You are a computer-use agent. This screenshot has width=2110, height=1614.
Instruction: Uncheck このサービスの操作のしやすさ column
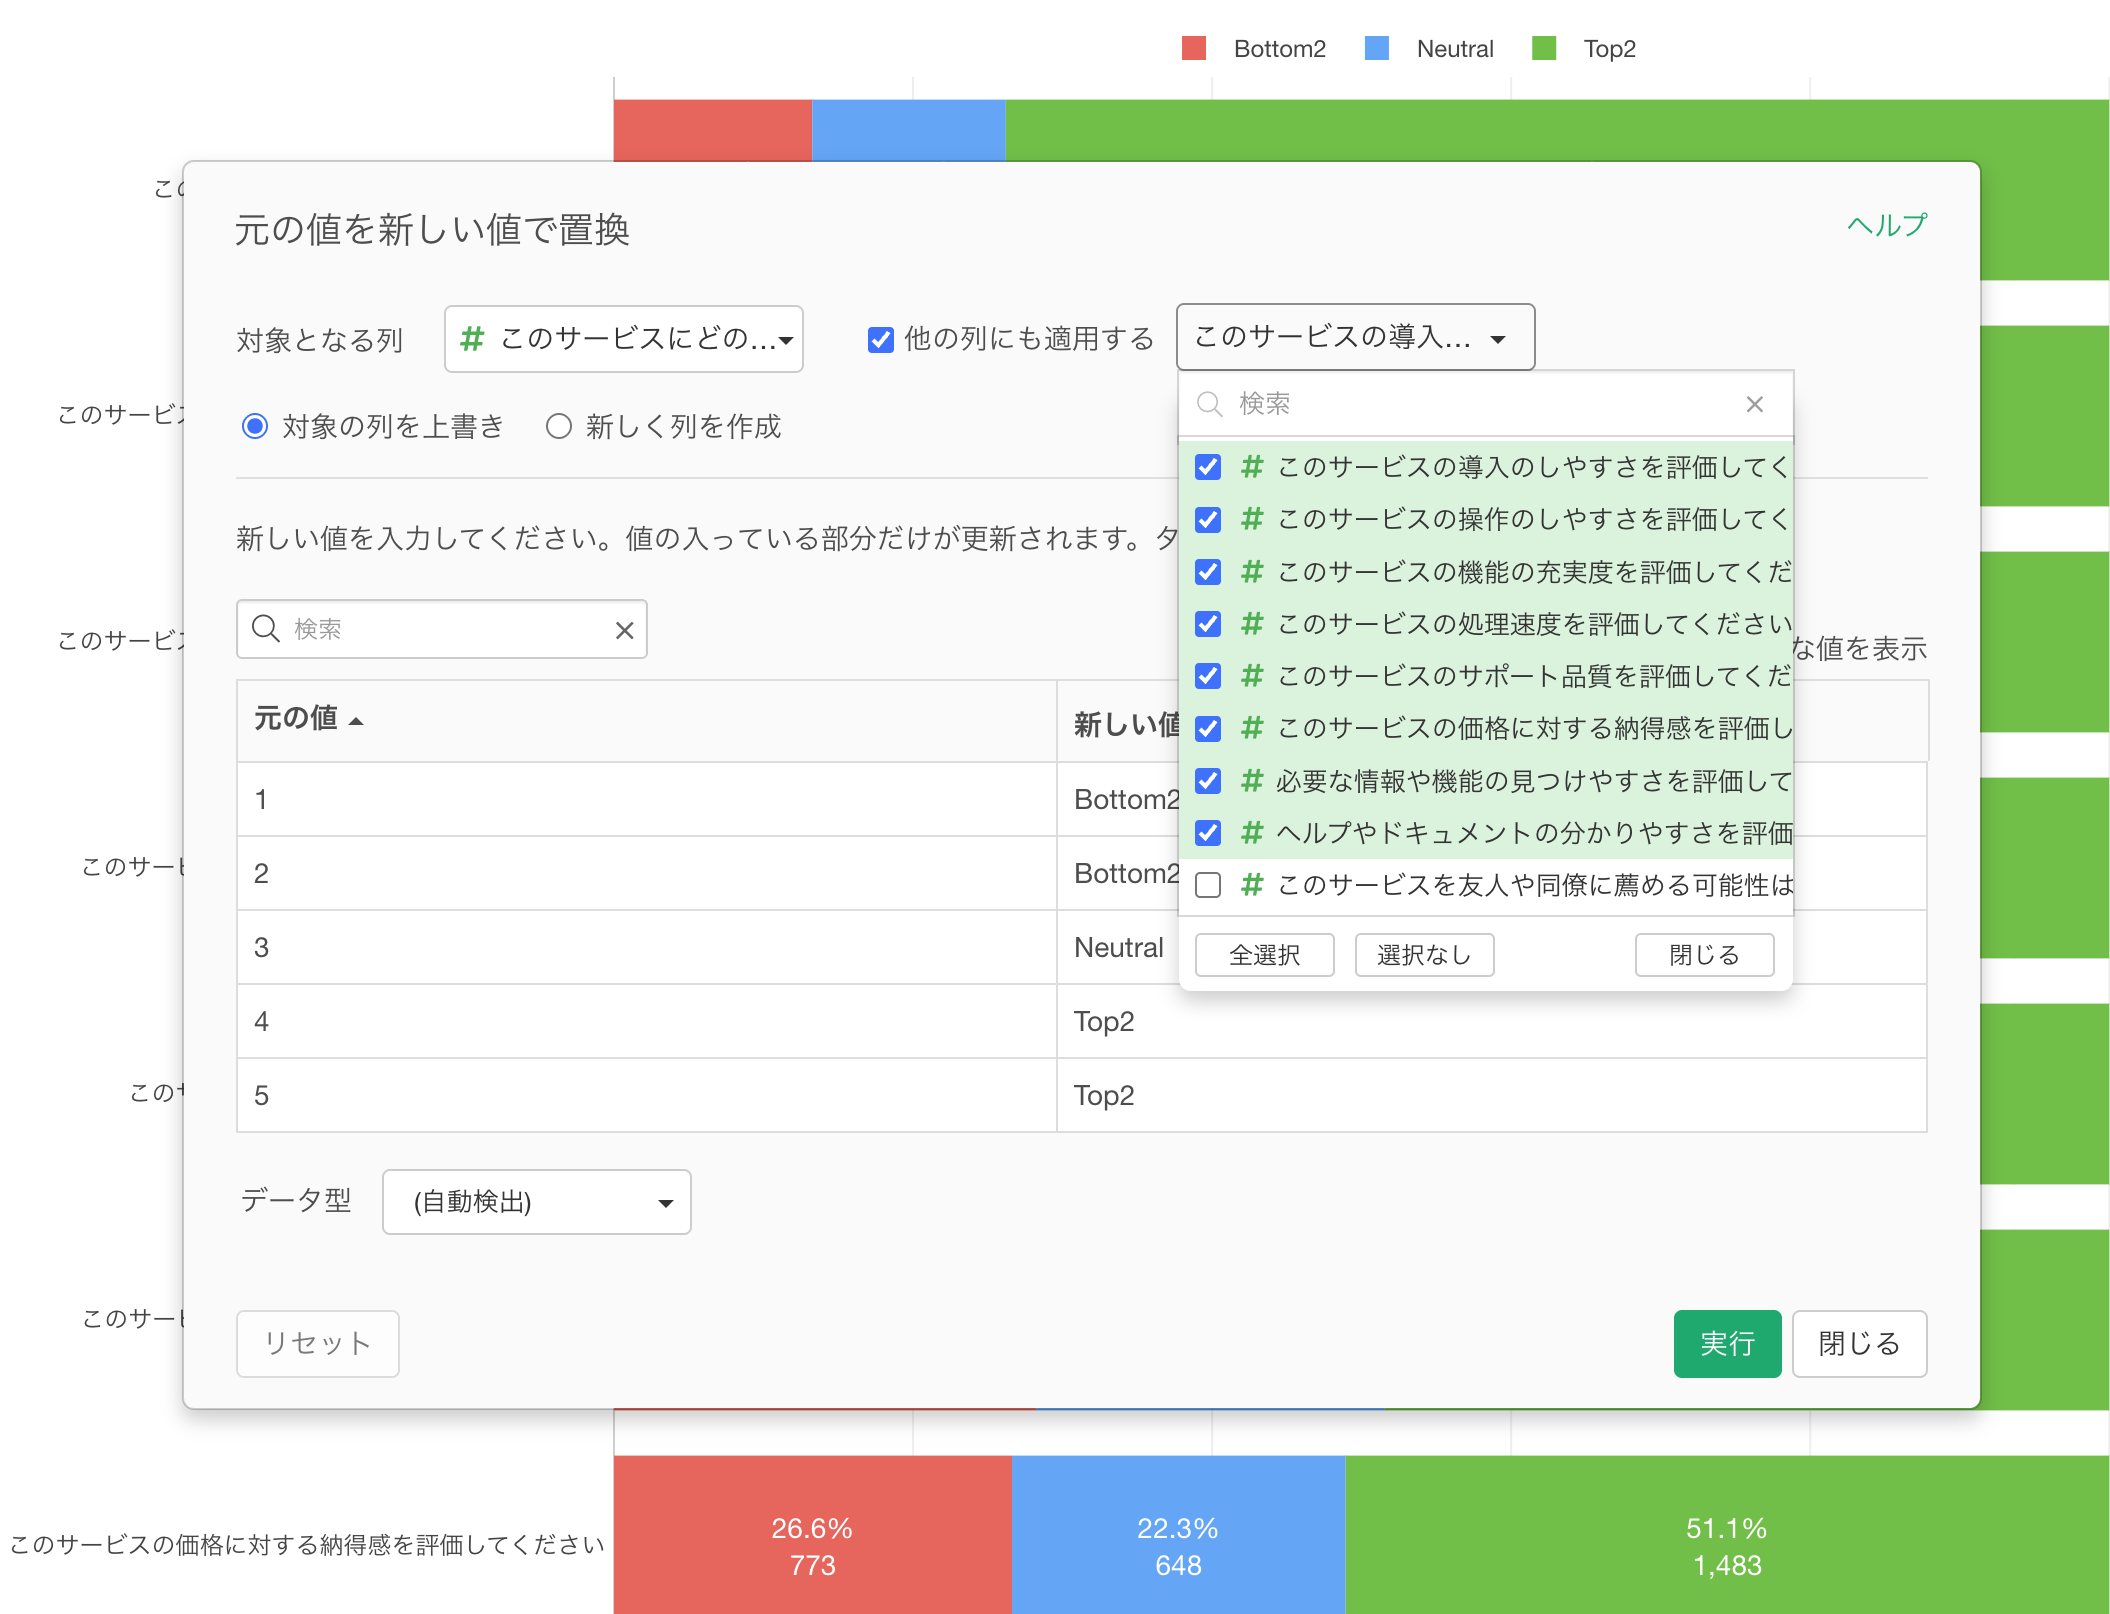pos(1208,520)
